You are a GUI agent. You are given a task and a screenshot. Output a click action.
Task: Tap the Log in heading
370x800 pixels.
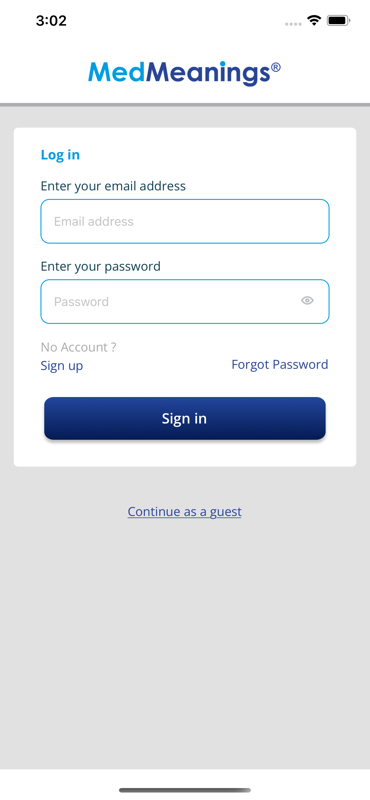pos(60,155)
